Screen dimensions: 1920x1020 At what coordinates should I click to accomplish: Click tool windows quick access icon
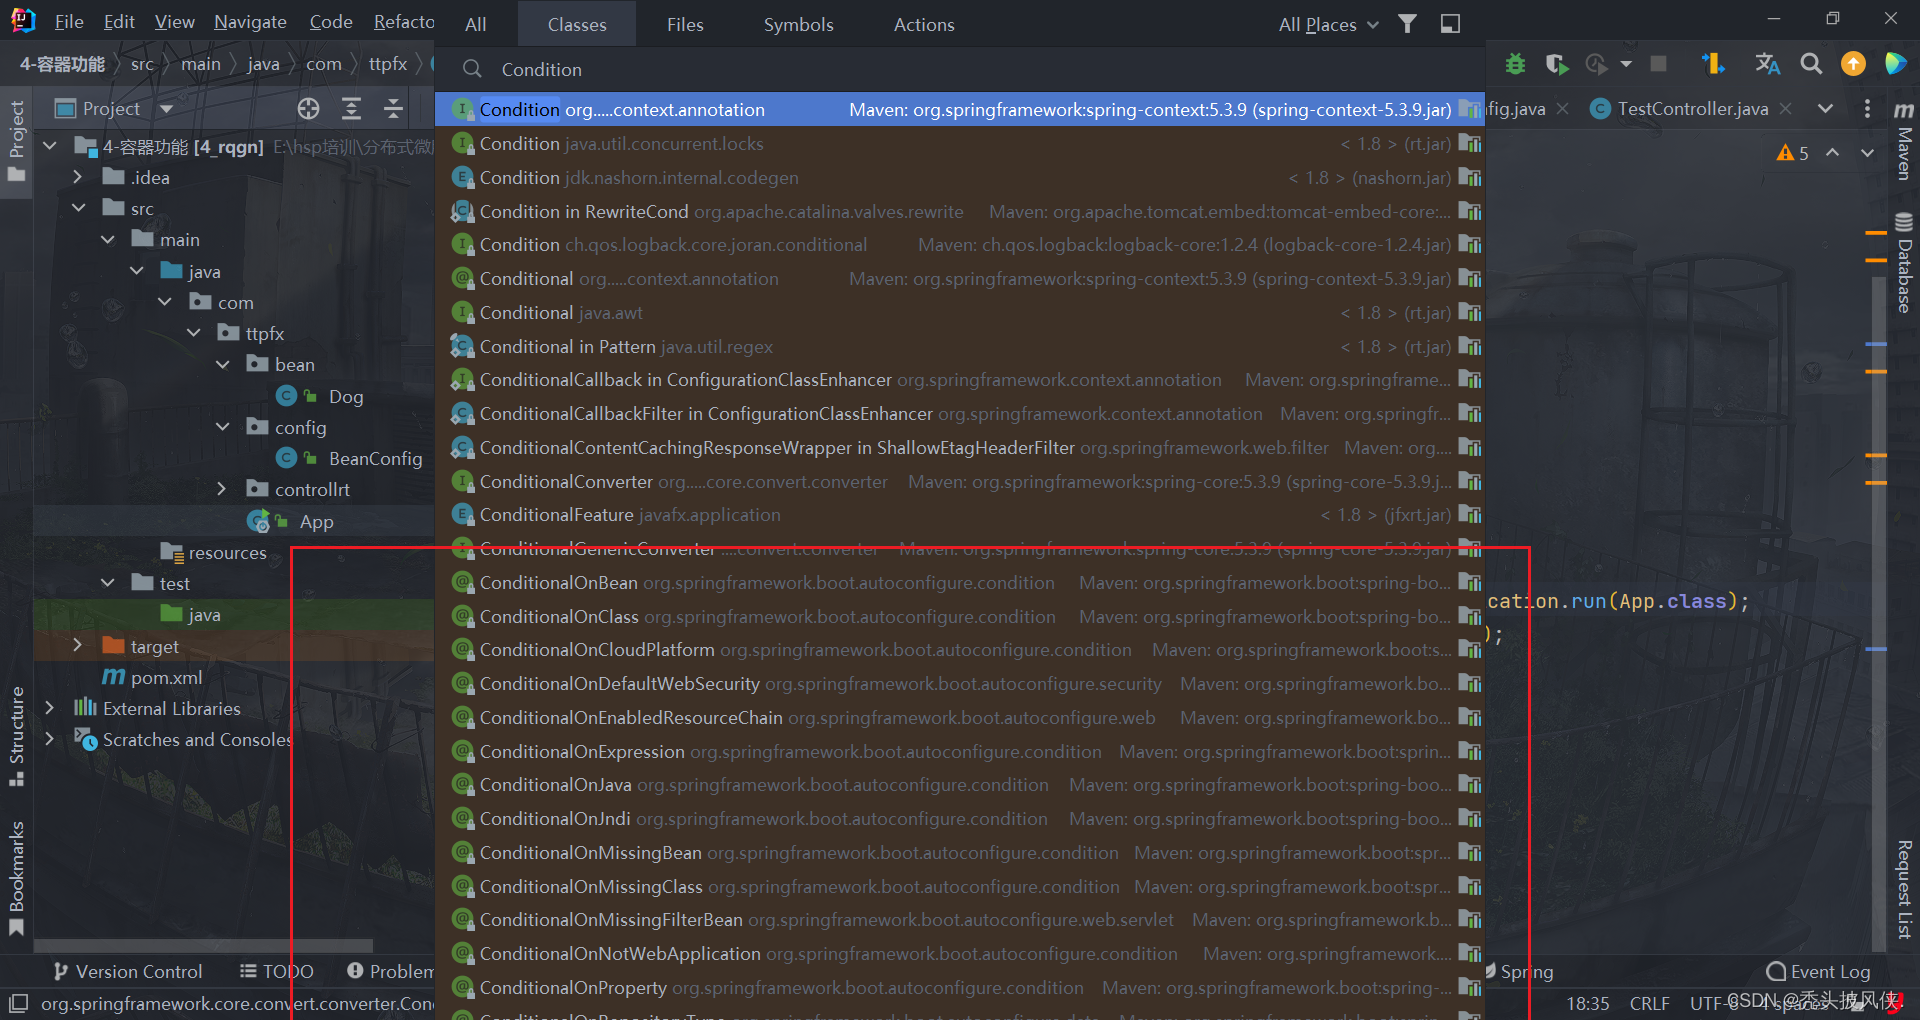pyautogui.click(x=18, y=1002)
